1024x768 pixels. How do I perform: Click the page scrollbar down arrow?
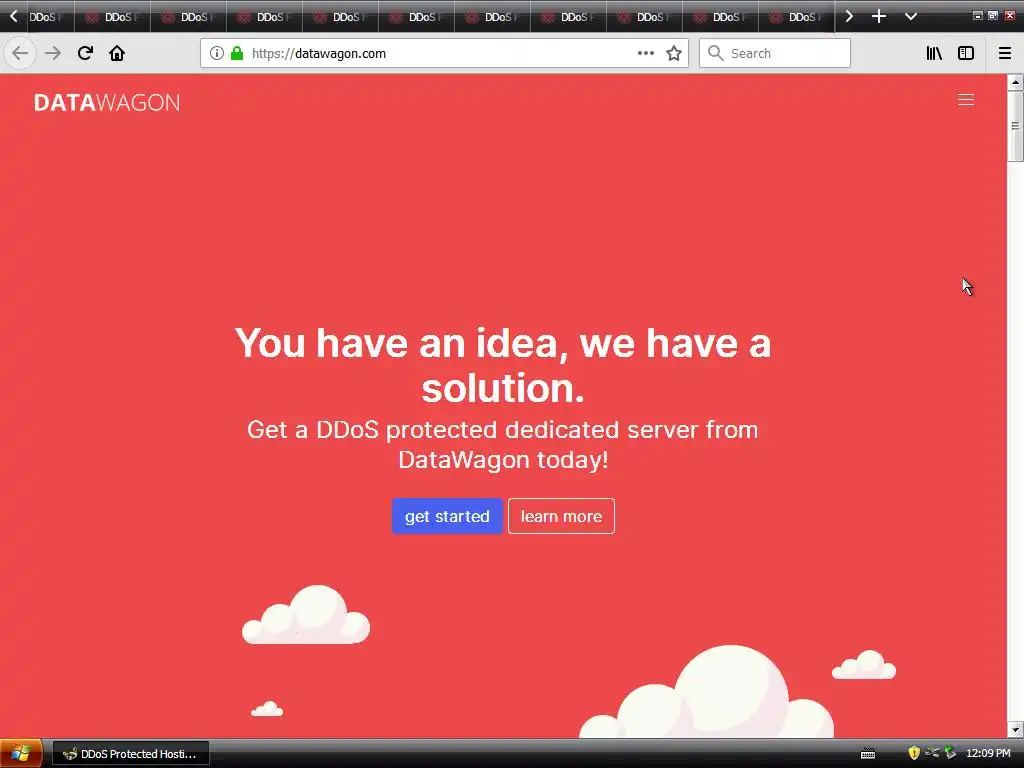pos(1015,729)
